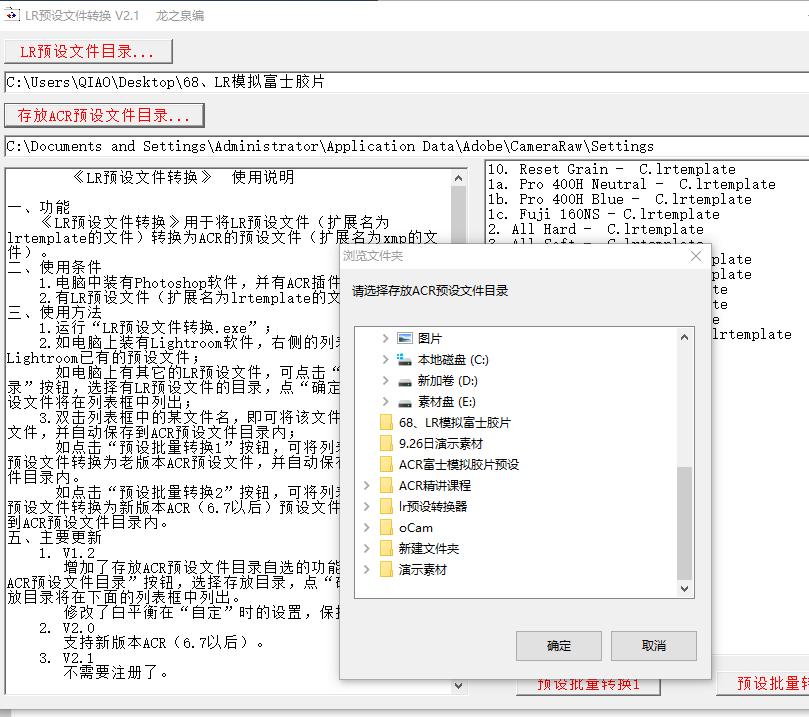Confirm folder choice with 确定 button
Image resolution: width=809 pixels, height=717 pixels.
pos(557,646)
